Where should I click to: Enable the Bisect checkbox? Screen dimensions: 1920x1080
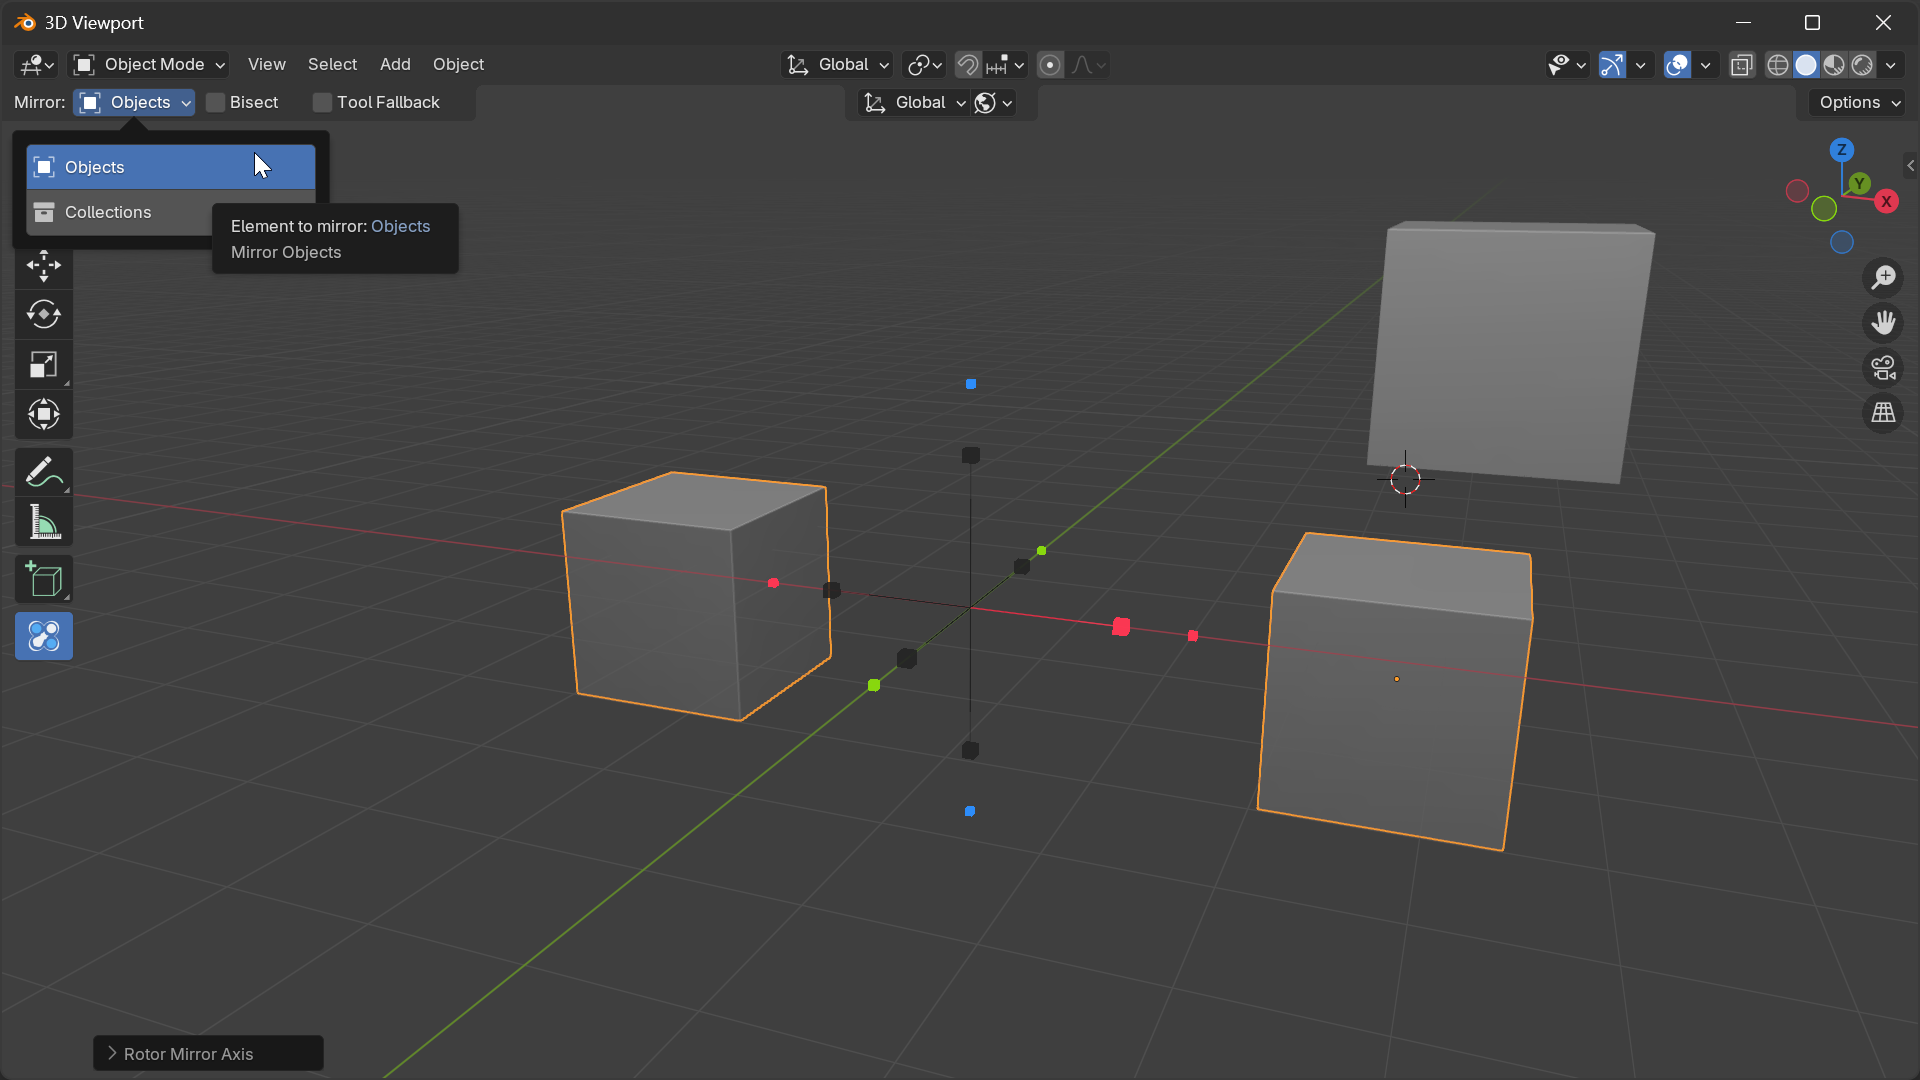coord(214,102)
